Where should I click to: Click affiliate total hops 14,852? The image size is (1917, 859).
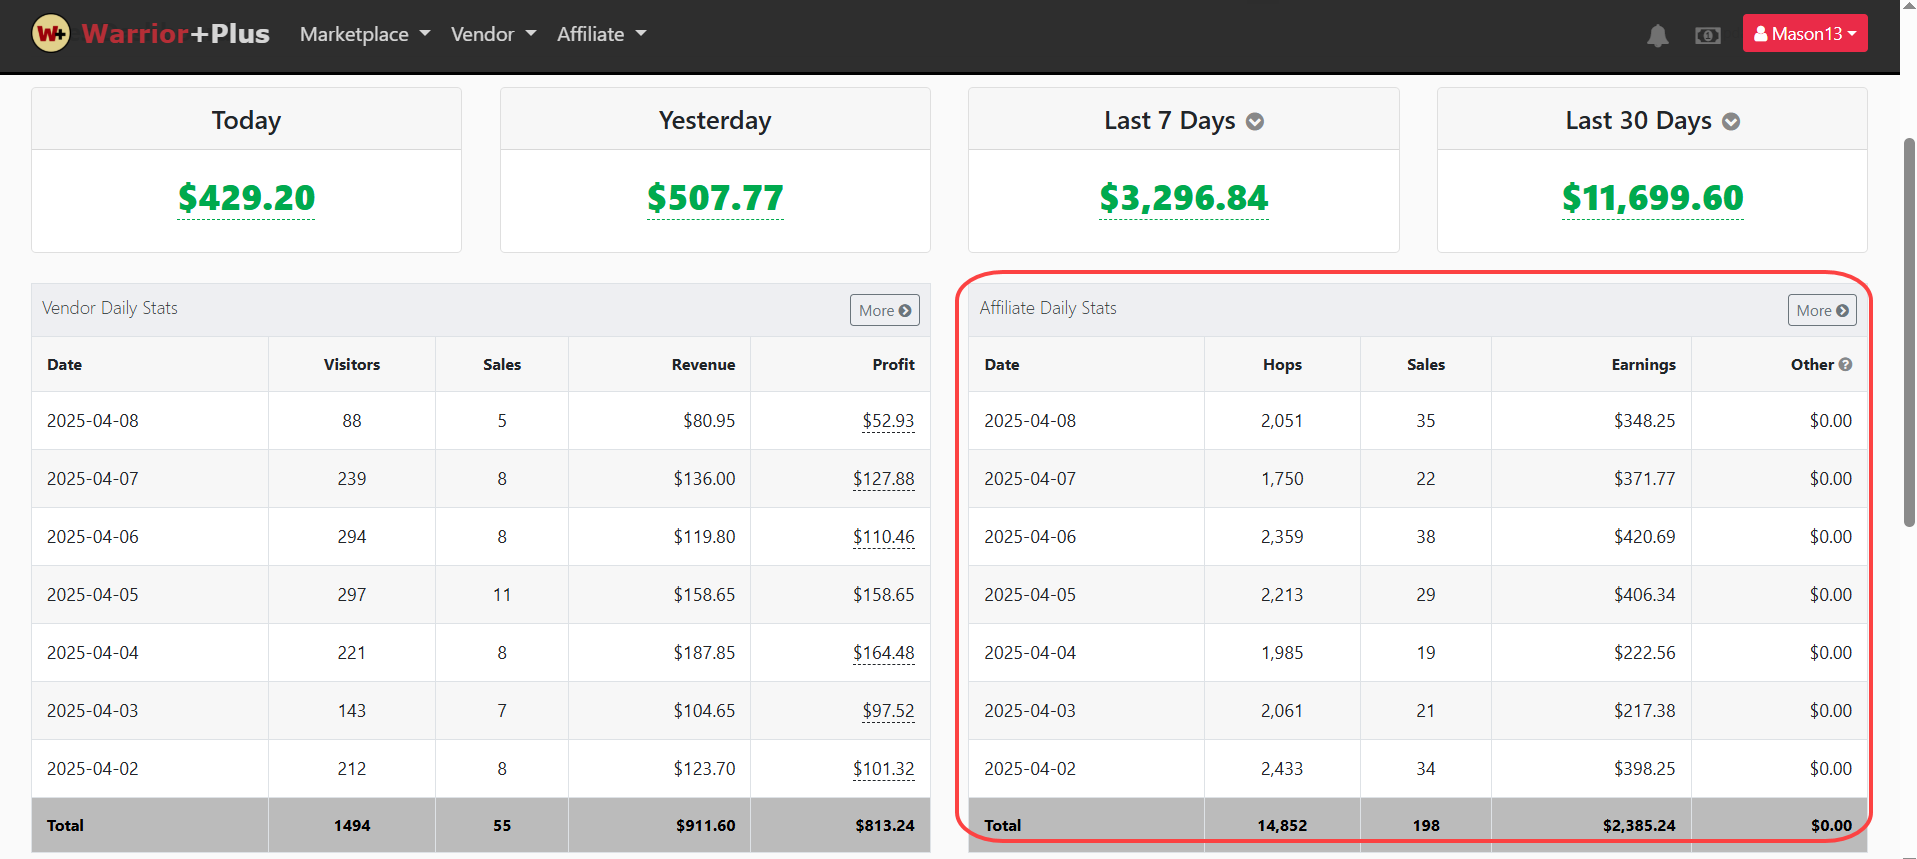tap(1282, 826)
